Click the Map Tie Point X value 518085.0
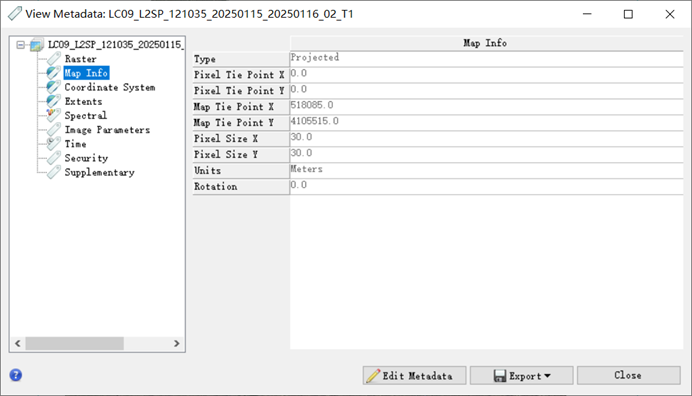The image size is (692, 396). pyautogui.click(x=486, y=106)
